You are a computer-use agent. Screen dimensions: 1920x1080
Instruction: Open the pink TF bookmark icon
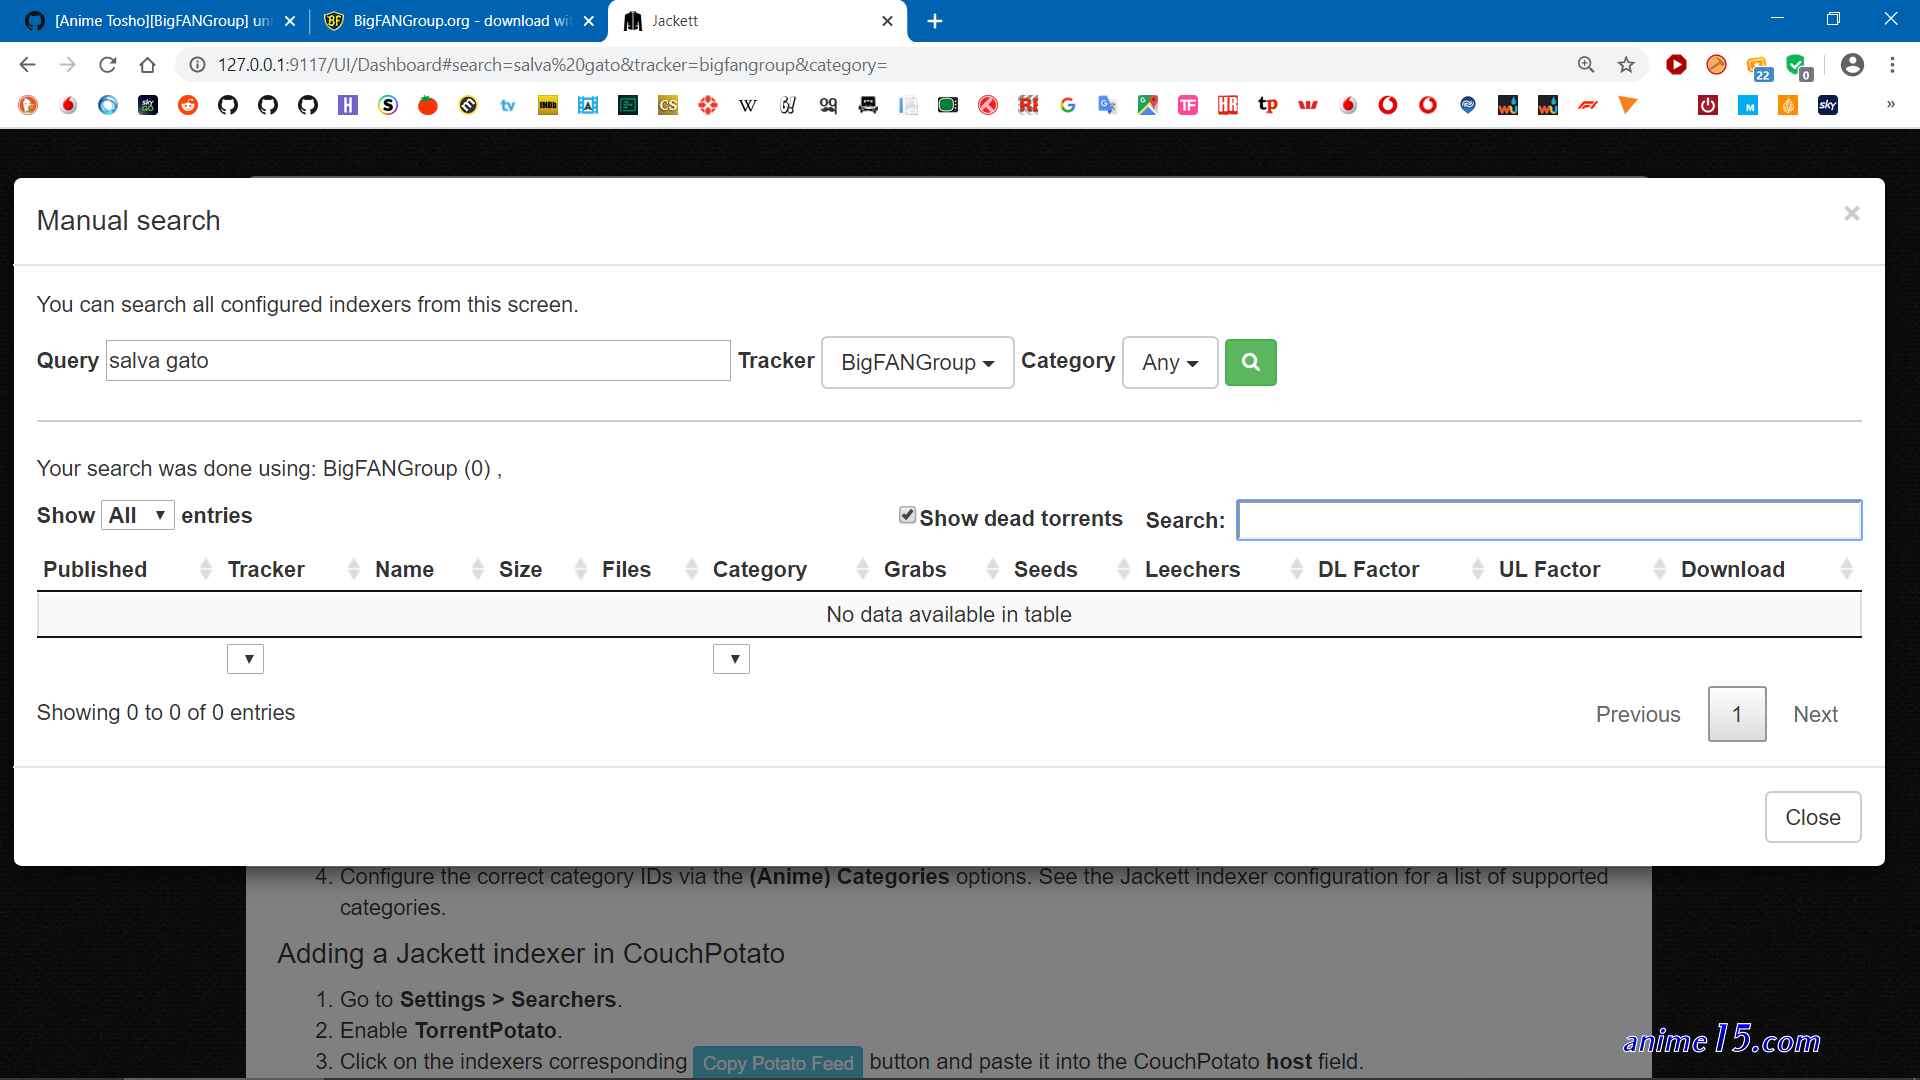(x=1188, y=105)
